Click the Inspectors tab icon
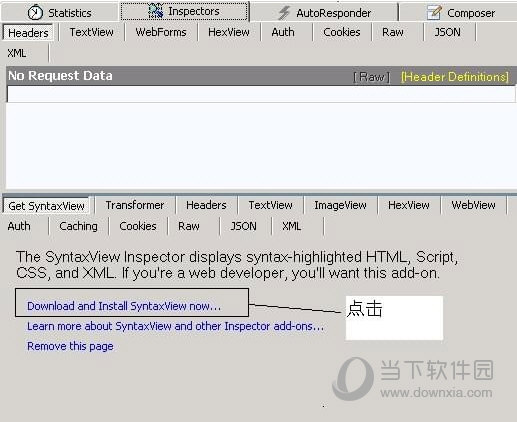The height and width of the screenshot is (422, 517). pos(156,11)
